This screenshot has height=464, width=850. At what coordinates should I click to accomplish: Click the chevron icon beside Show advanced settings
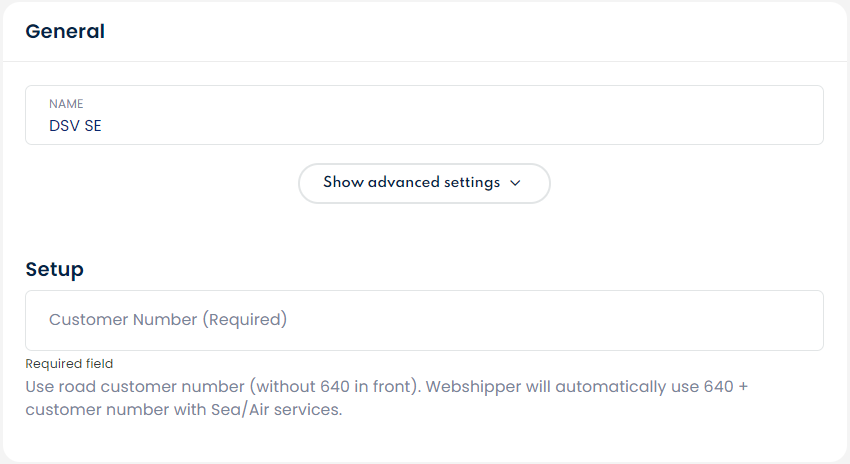click(x=515, y=183)
